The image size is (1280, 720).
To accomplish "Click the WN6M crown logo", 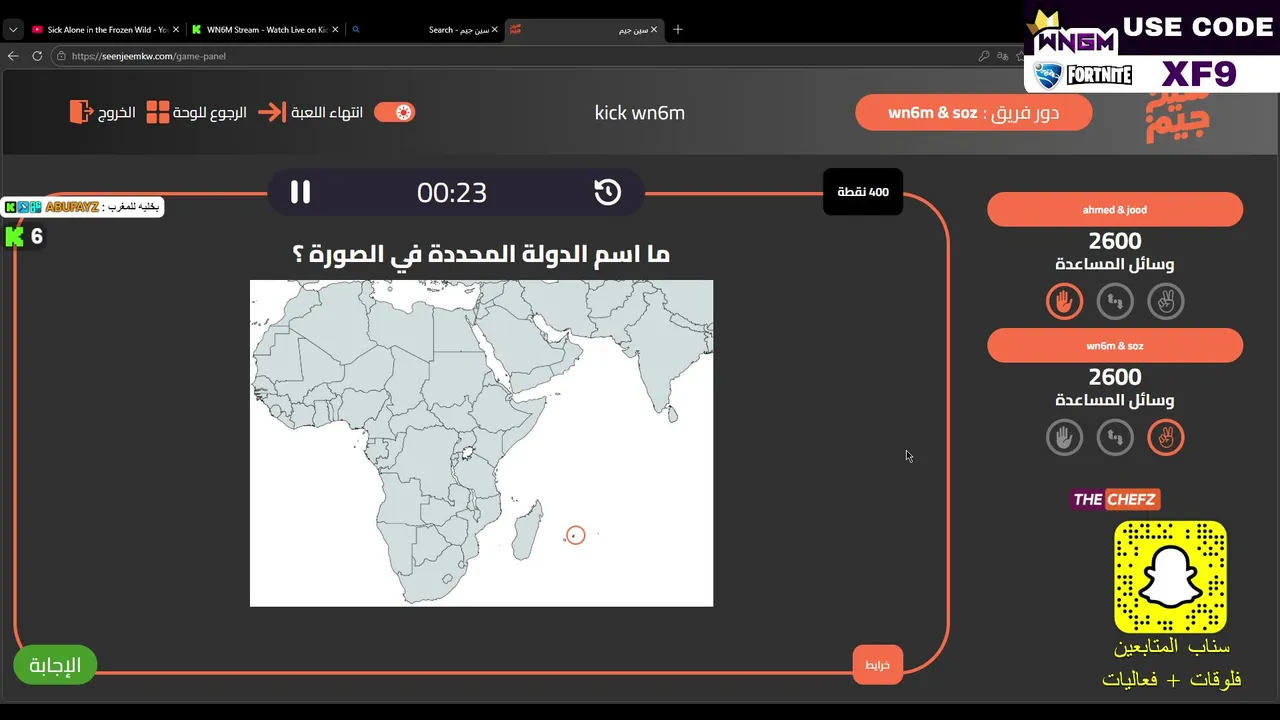I will tap(1075, 35).
